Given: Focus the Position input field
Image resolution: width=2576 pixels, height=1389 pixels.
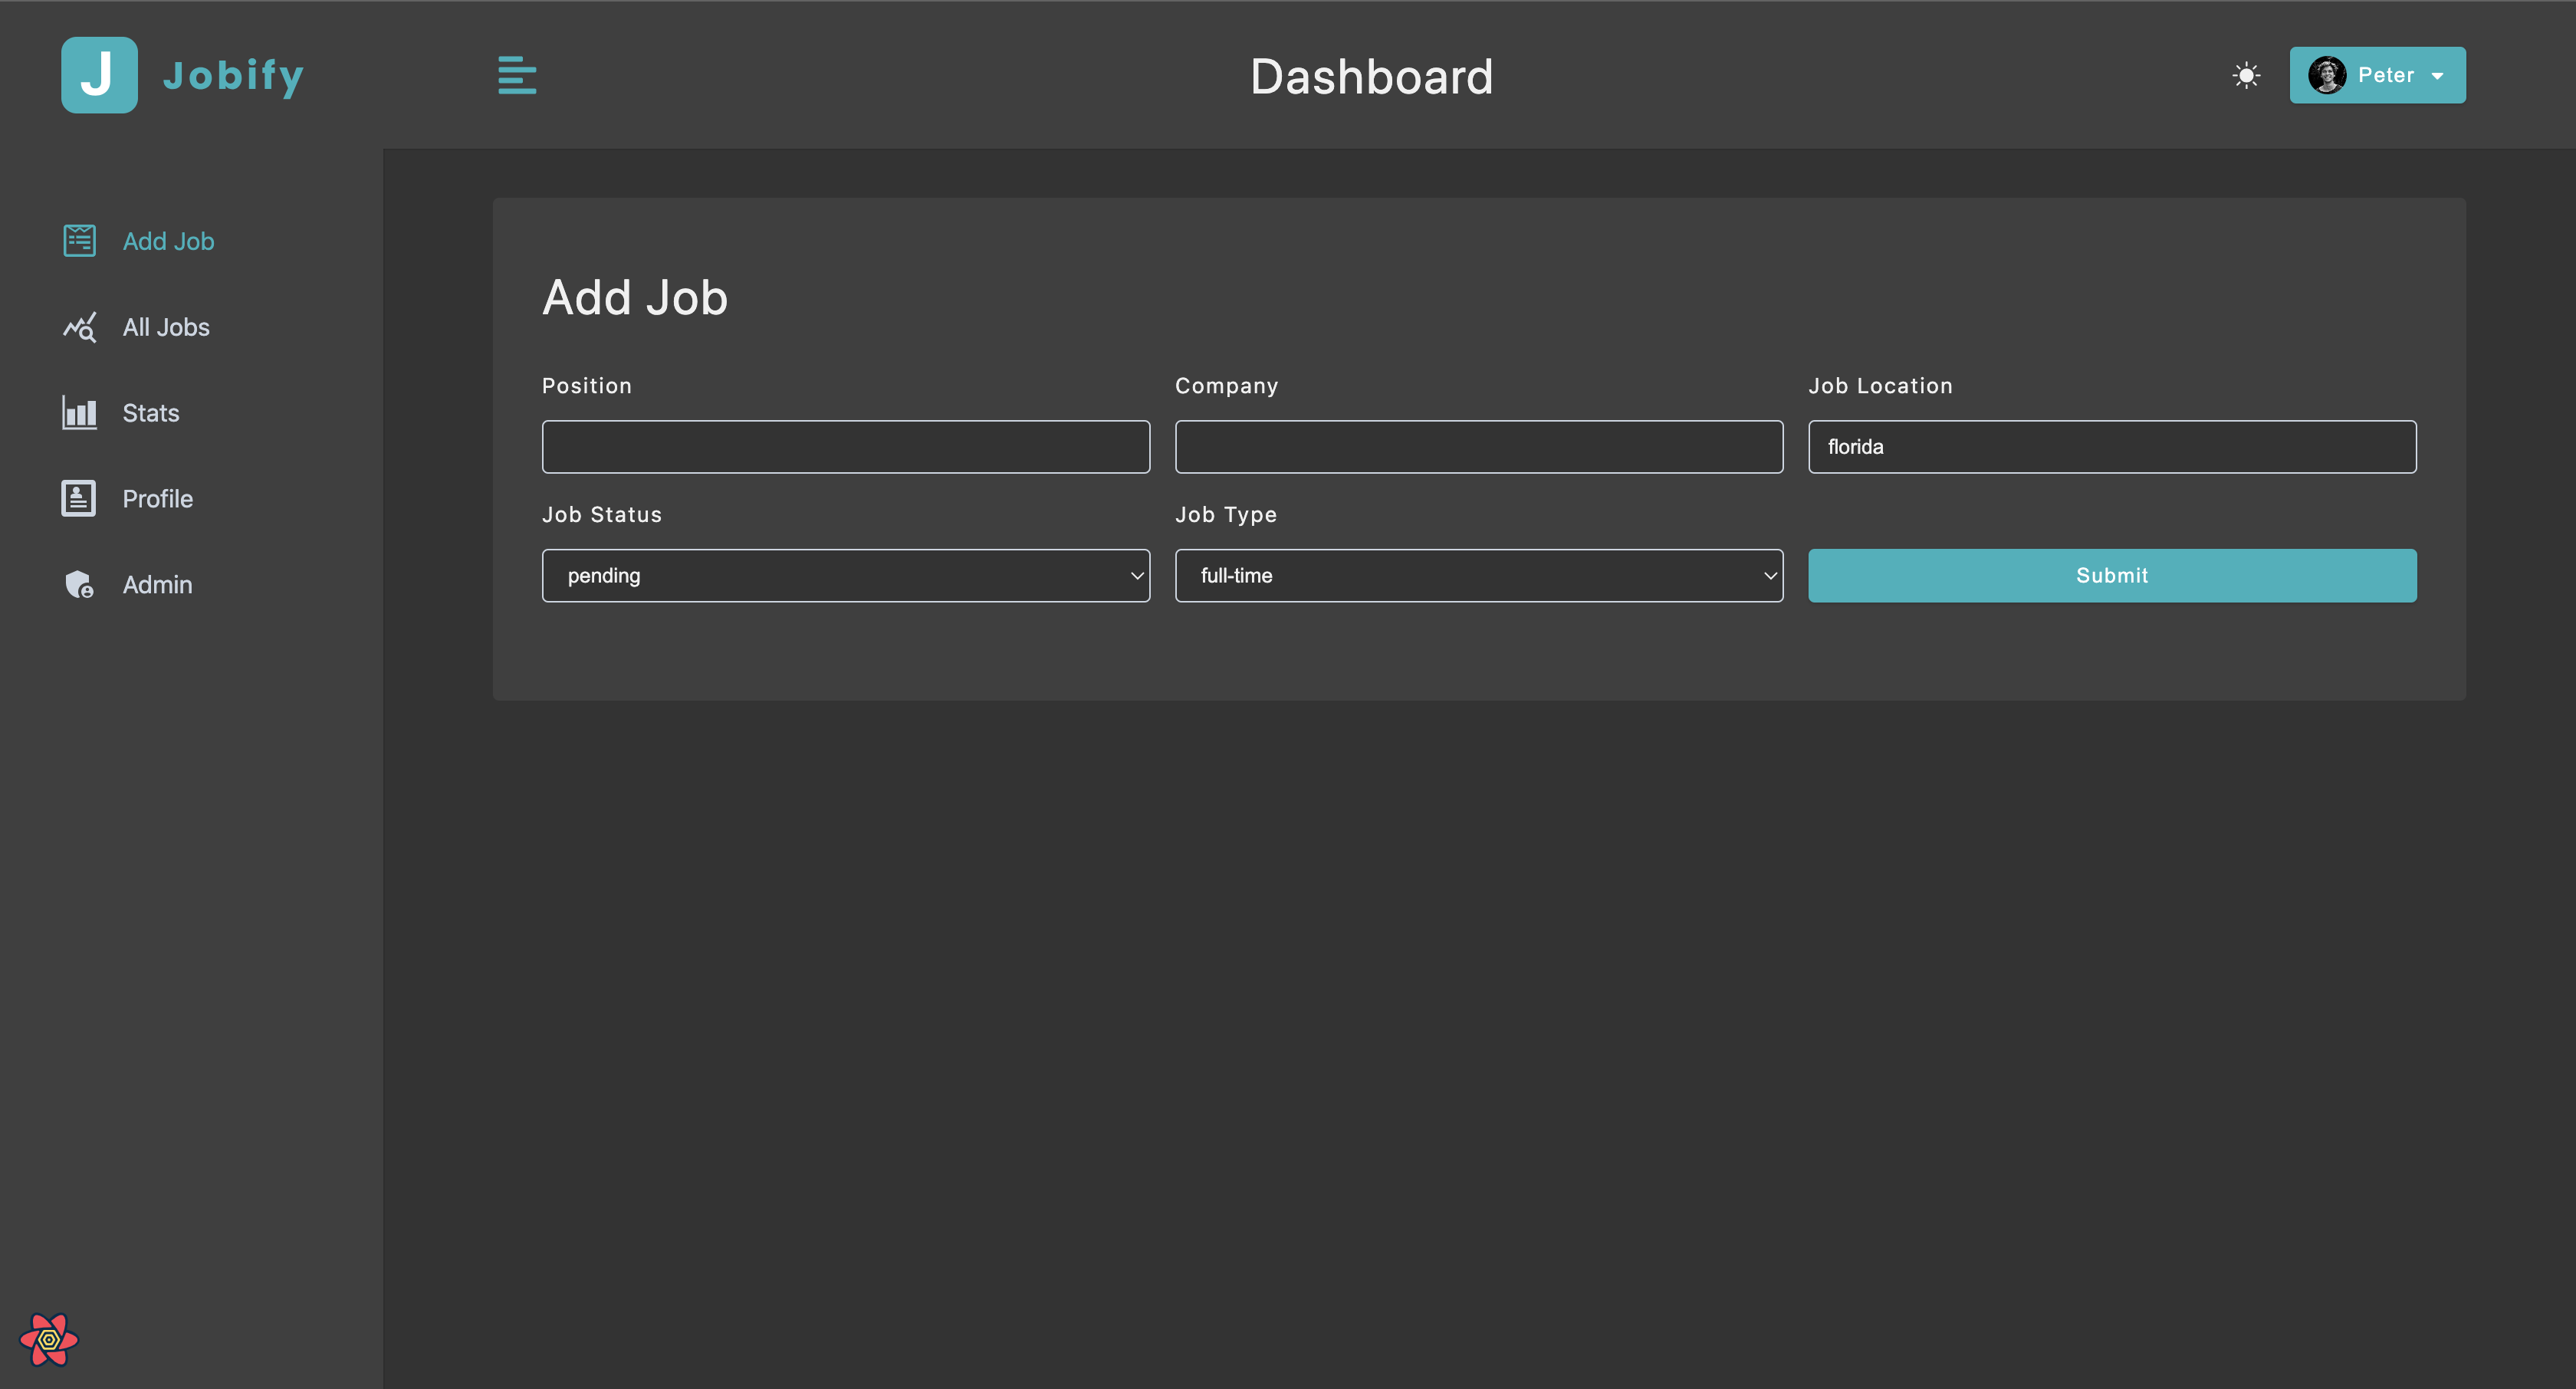Looking at the screenshot, I should pyautogui.click(x=845, y=446).
